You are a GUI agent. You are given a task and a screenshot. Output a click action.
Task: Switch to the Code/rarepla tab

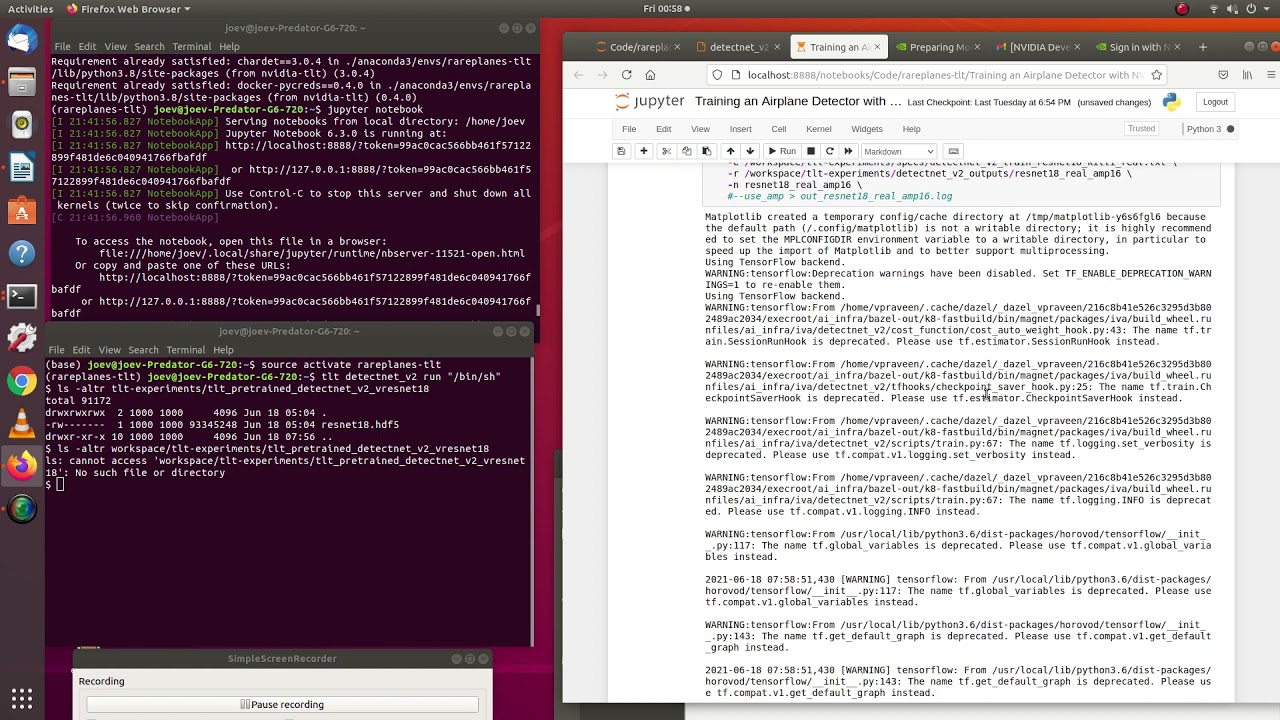[x=640, y=47]
